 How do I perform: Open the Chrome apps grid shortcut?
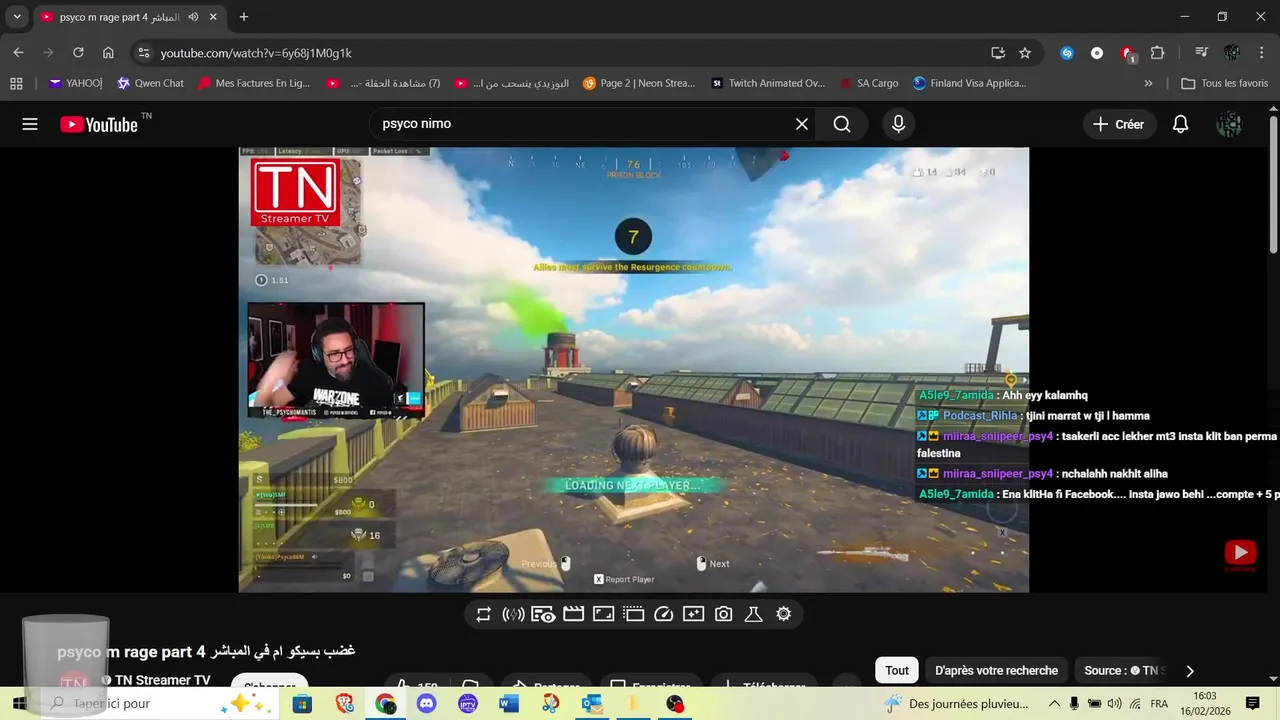[x=16, y=83]
